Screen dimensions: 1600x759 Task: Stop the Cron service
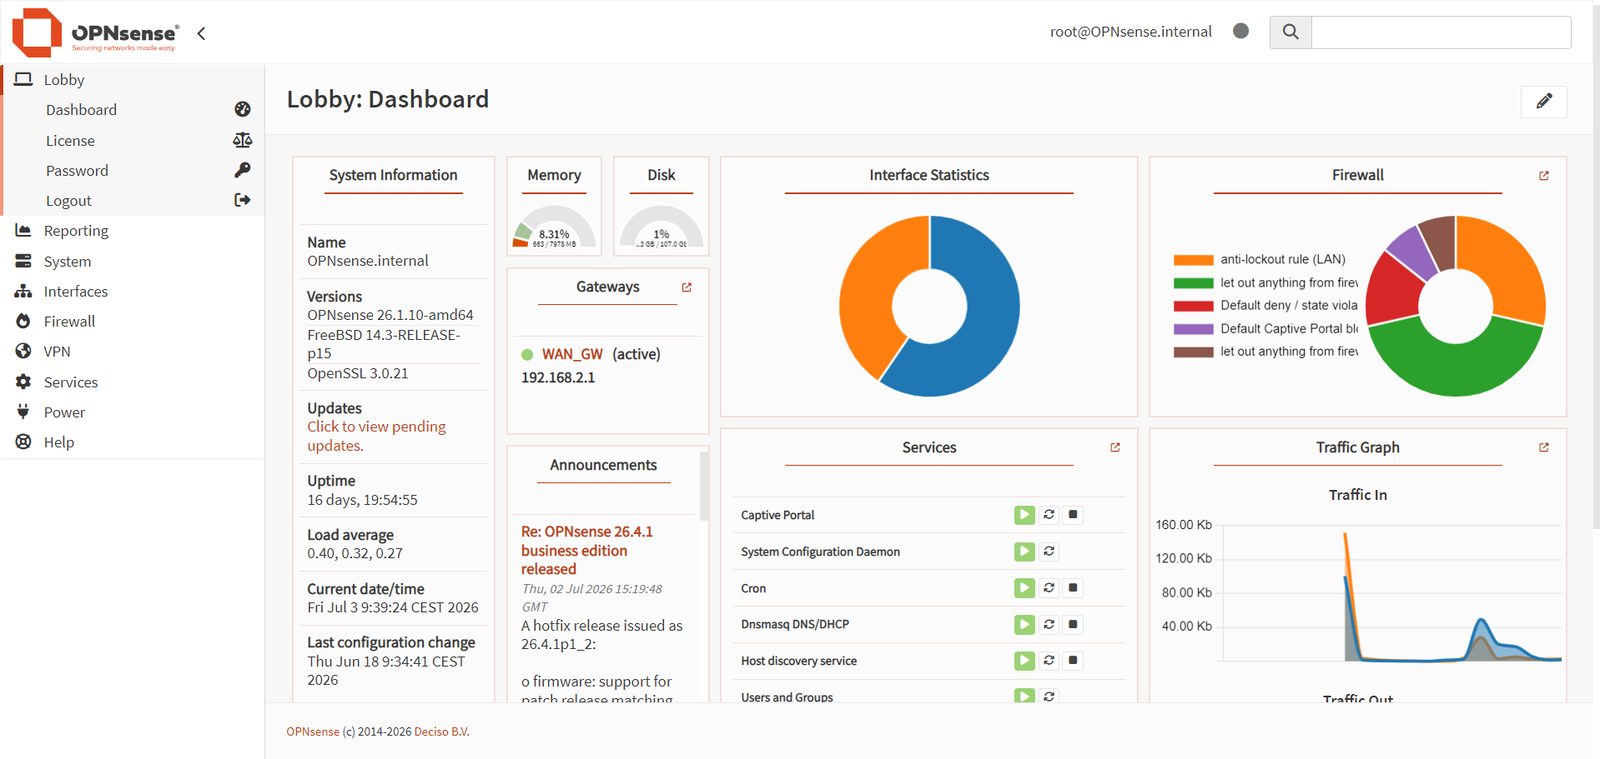1073,588
